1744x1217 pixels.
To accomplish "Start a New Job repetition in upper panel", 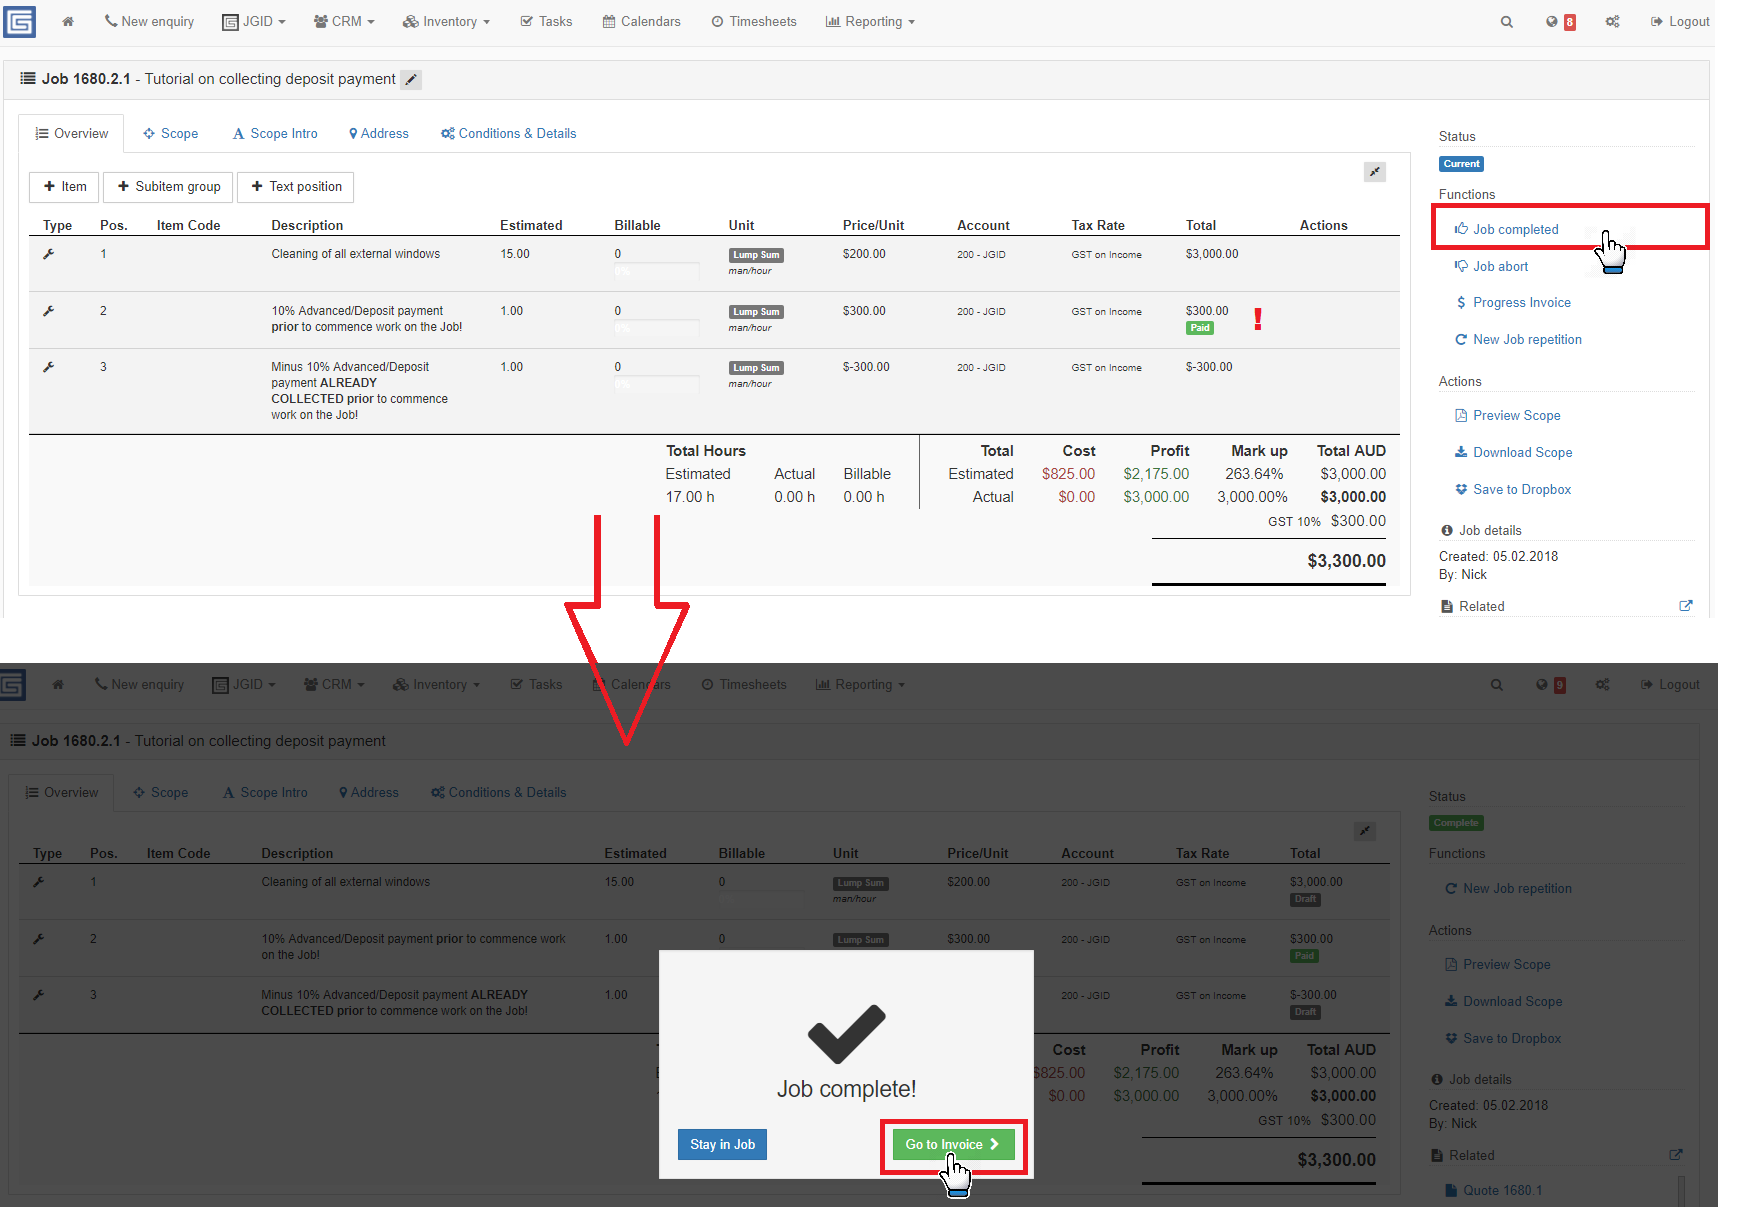I will click(x=1518, y=339).
